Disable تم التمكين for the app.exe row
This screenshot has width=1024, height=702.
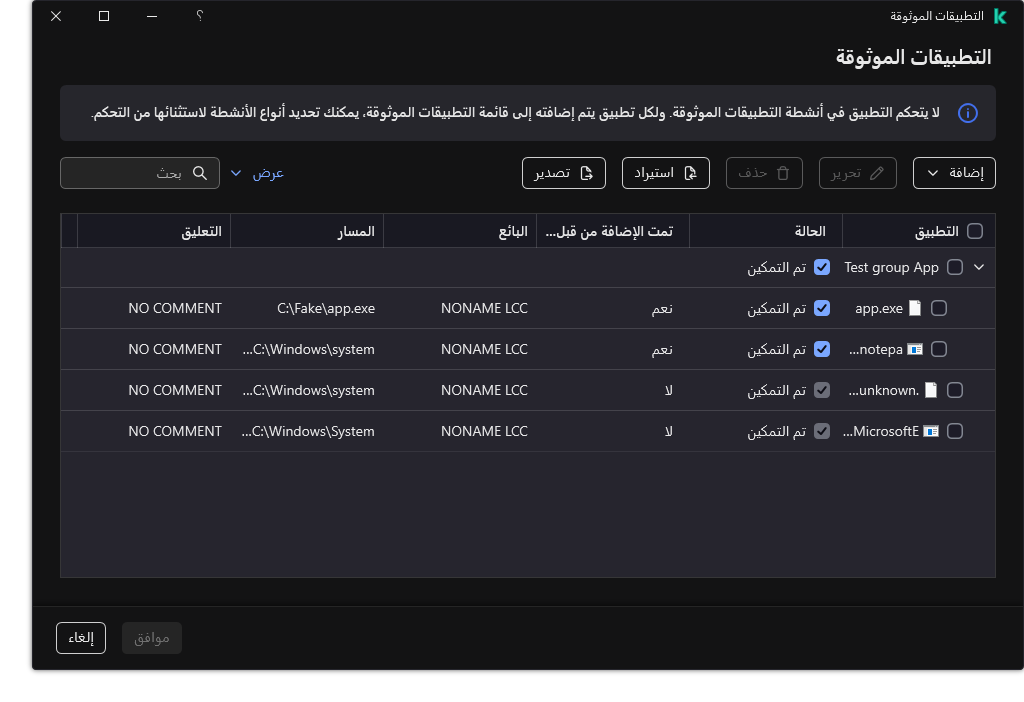[822, 308]
